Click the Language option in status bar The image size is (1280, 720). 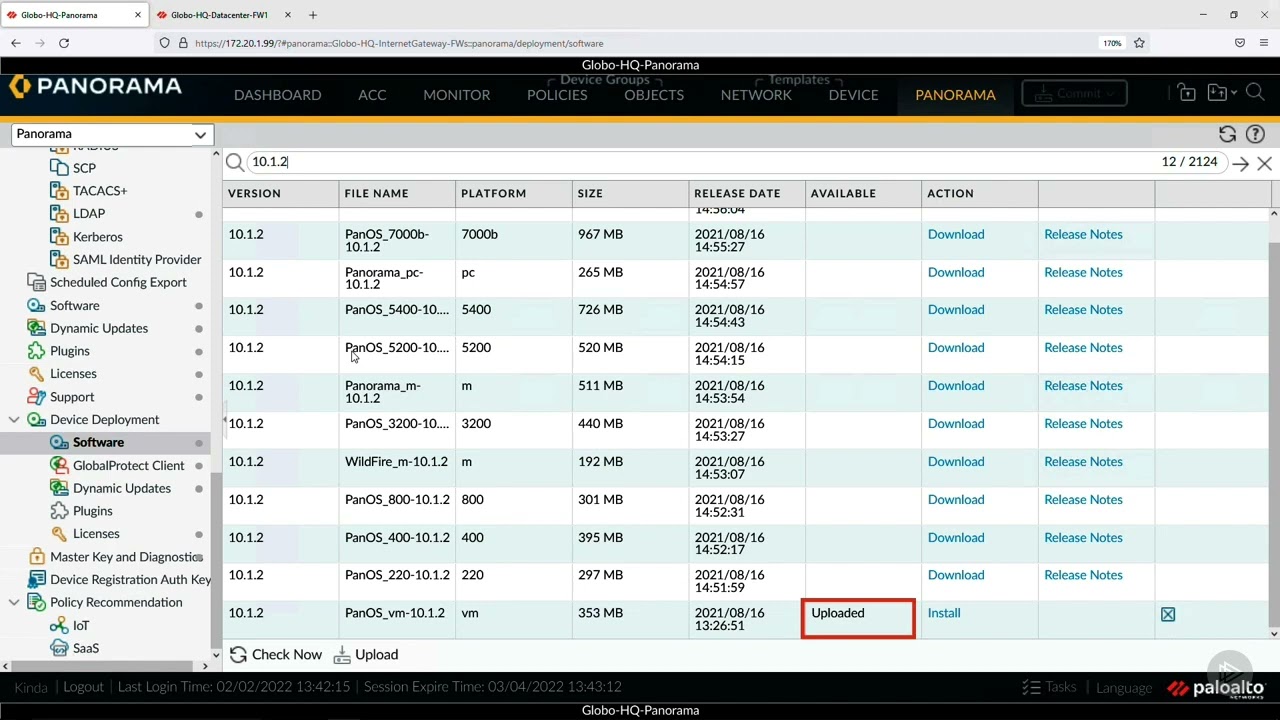pos(1124,688)
